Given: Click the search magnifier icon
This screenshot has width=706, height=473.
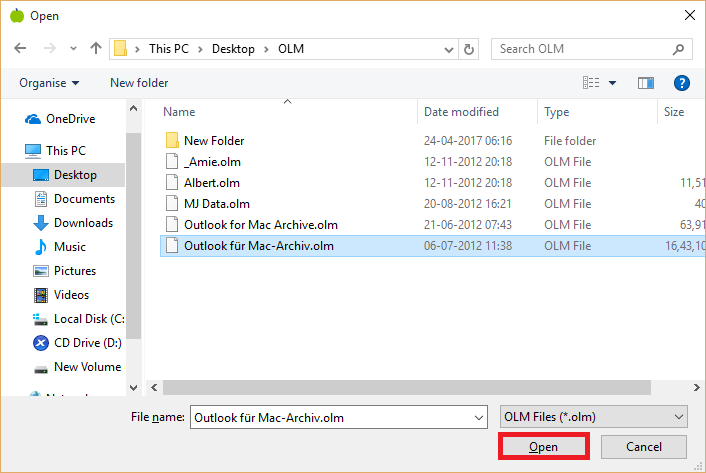Looking at the screenshot, I should [678, 49].
